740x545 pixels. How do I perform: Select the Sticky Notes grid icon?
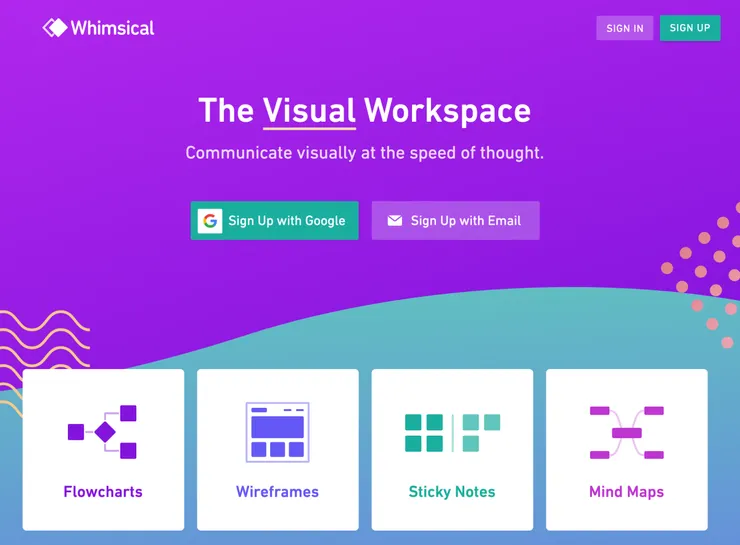point(452,433)
